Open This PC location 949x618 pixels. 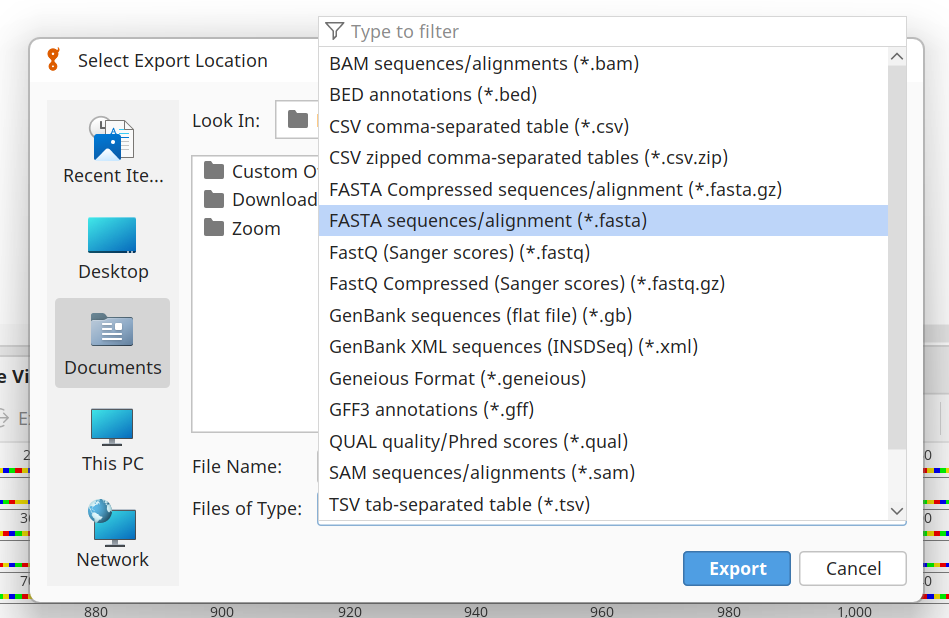pyautogui.click(x=112, y=439)
